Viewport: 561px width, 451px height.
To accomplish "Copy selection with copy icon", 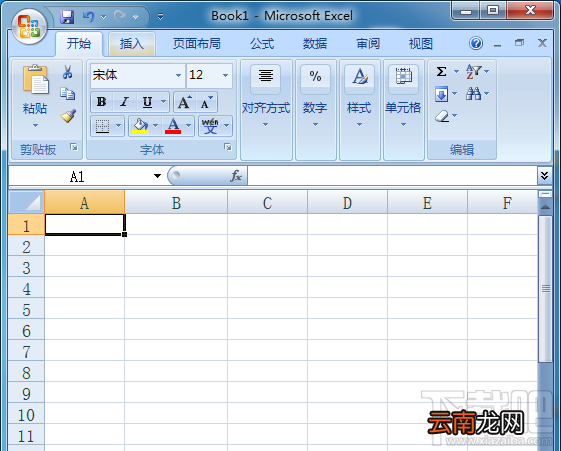I will (68, 94).
